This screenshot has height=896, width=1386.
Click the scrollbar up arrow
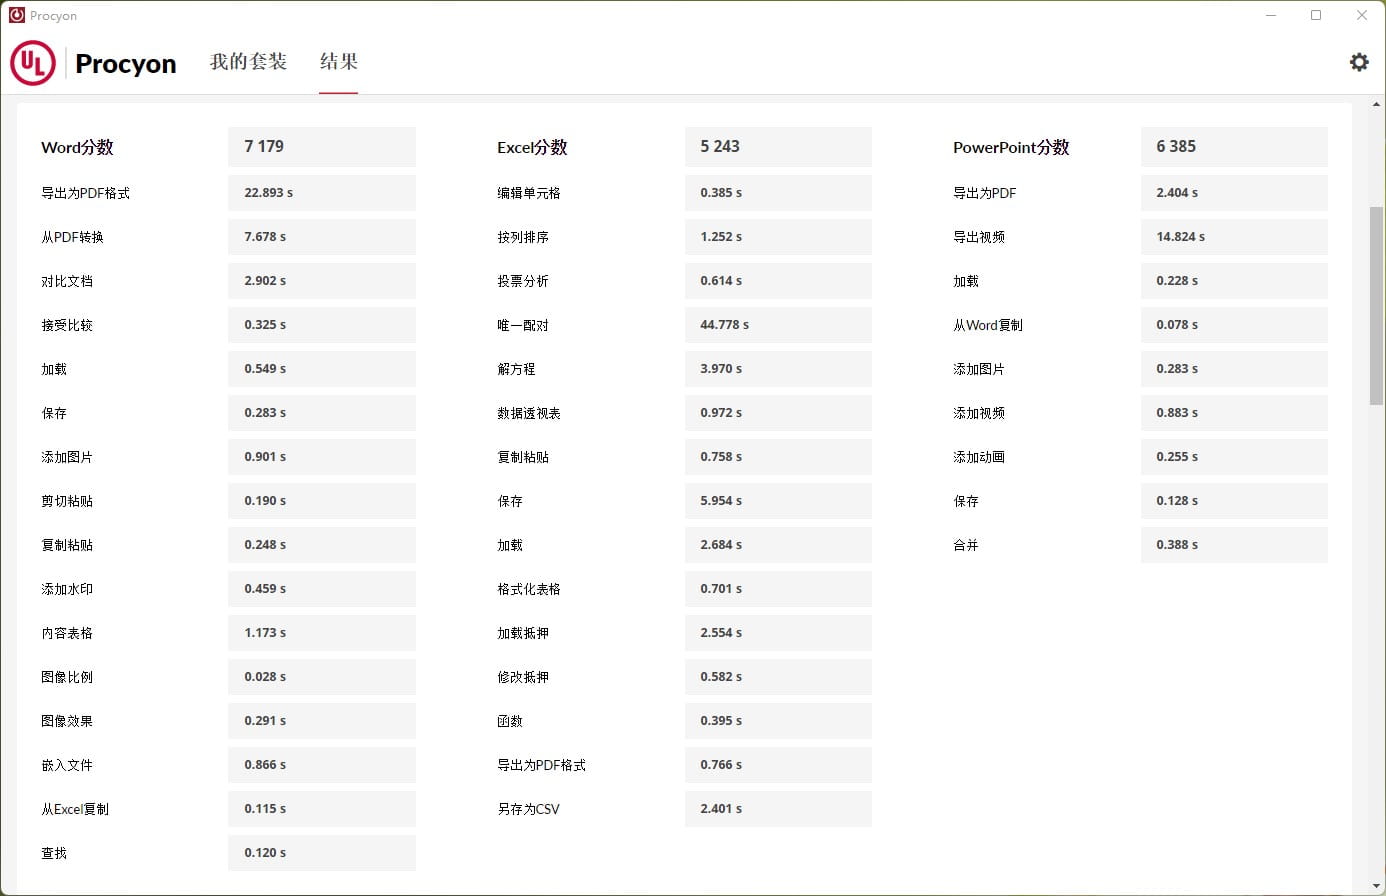pyautogui.click(x=1377, y=104)
